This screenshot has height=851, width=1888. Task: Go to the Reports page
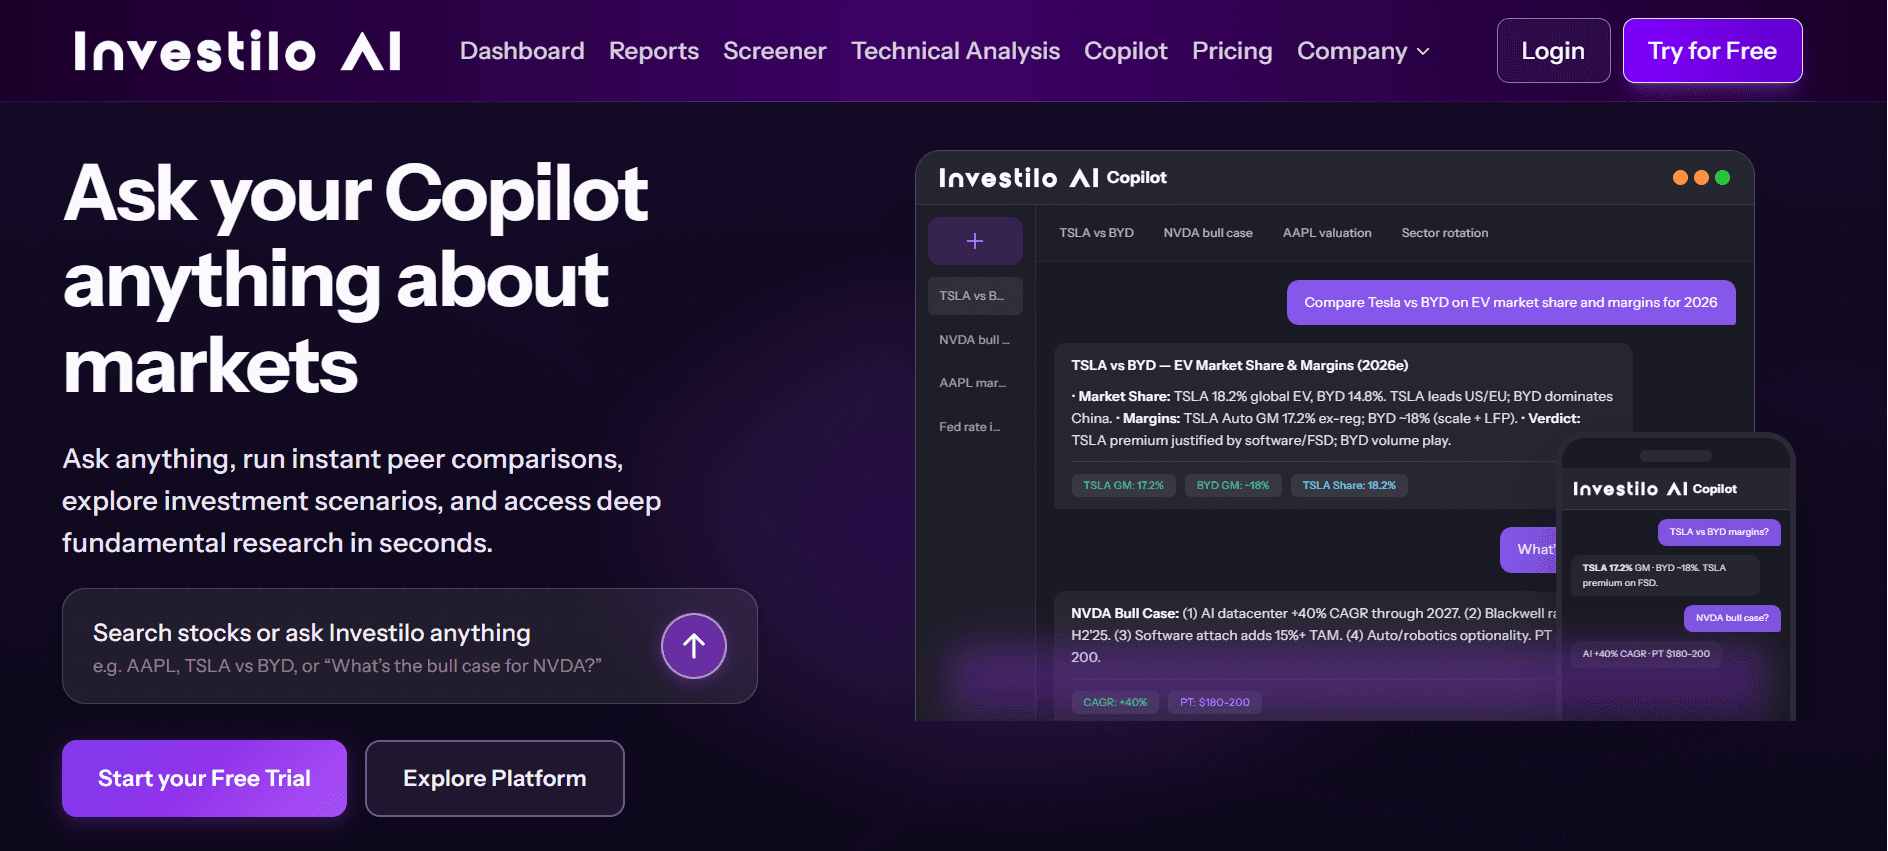[654, 51]
